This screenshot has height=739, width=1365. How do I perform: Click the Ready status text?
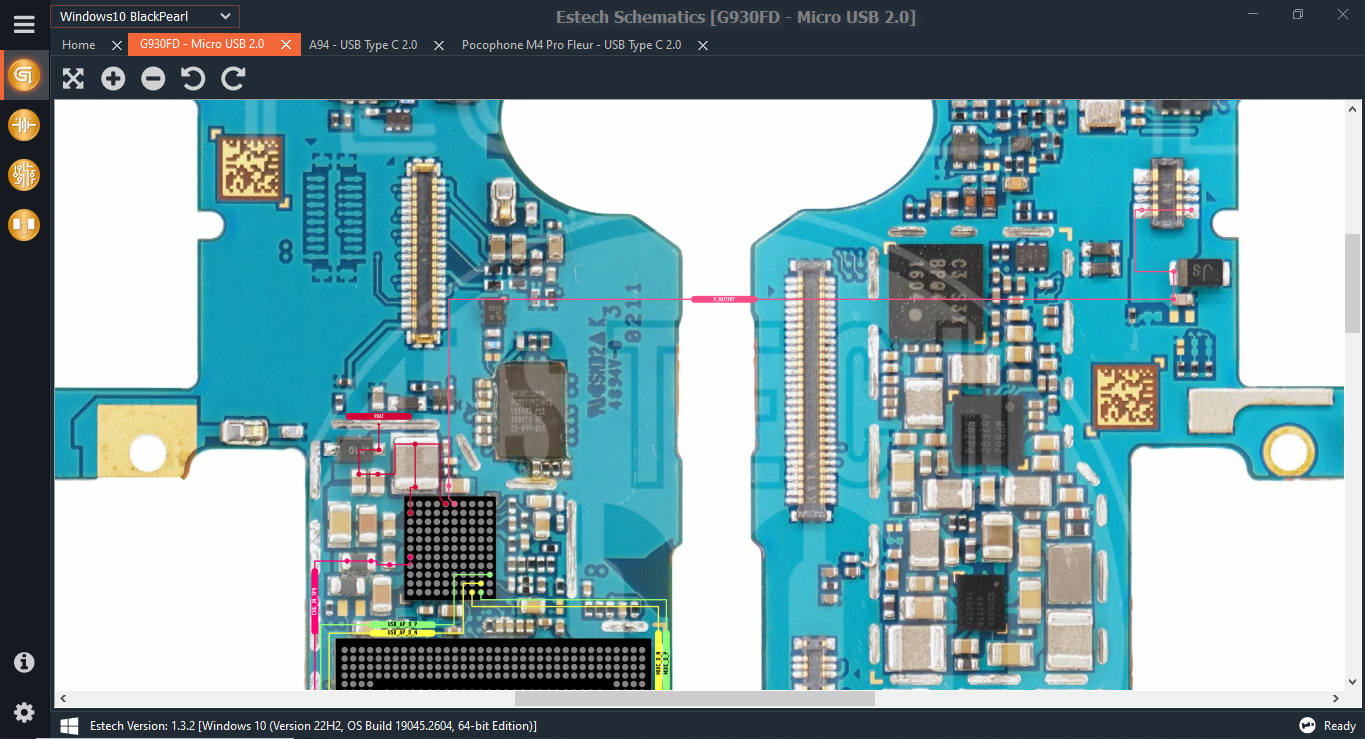tap(1340, 726)
